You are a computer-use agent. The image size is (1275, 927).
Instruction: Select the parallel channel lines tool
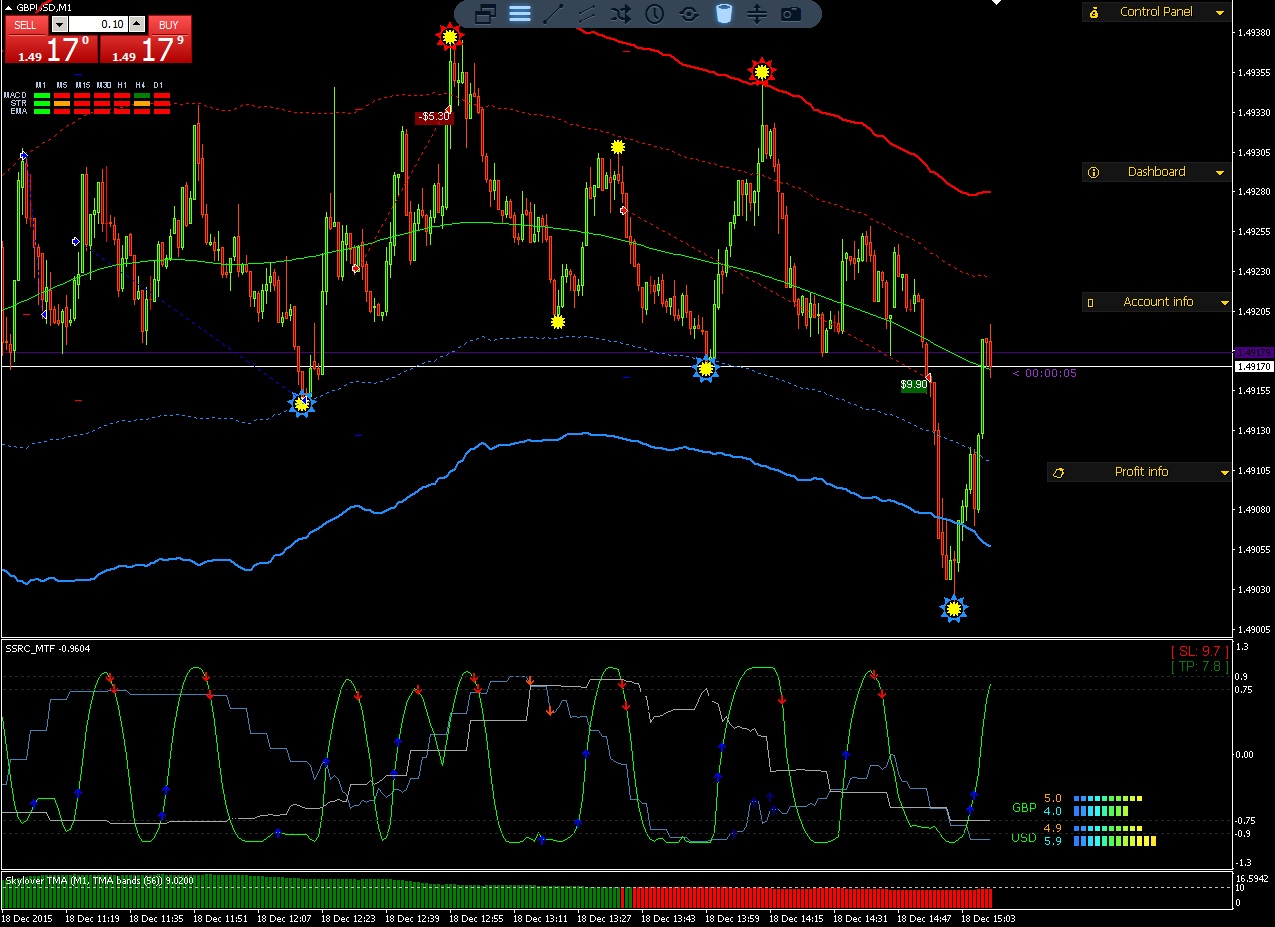point(587,14)
